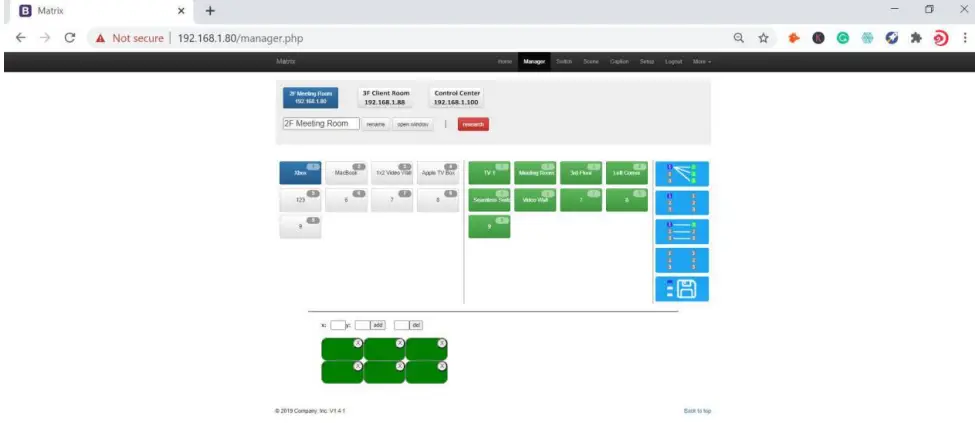
Task: Select the Xbox input source
Action: coord(300,173)
